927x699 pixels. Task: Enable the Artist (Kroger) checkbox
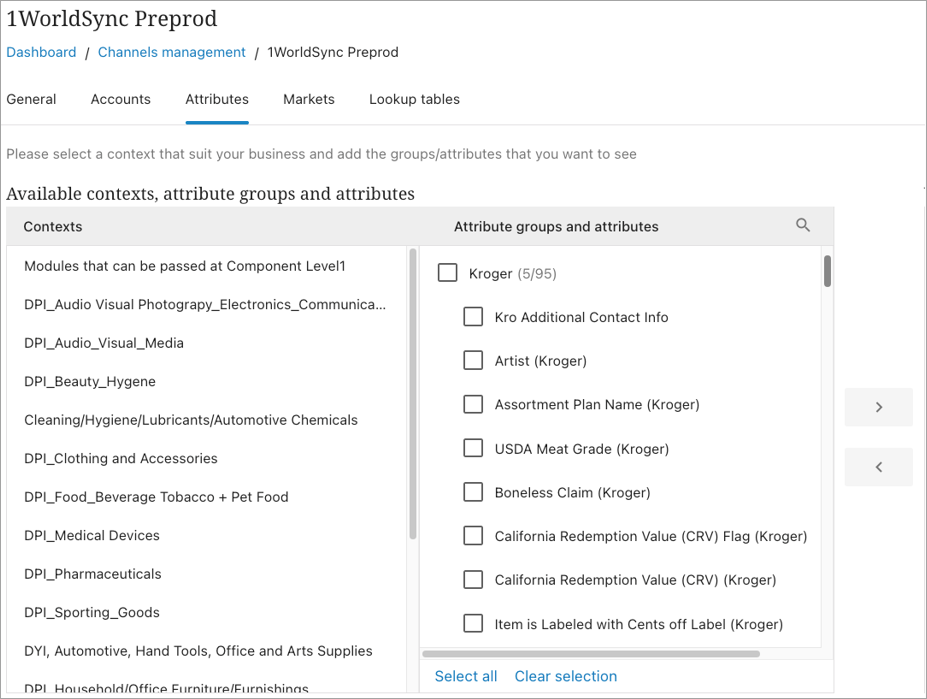473,360
